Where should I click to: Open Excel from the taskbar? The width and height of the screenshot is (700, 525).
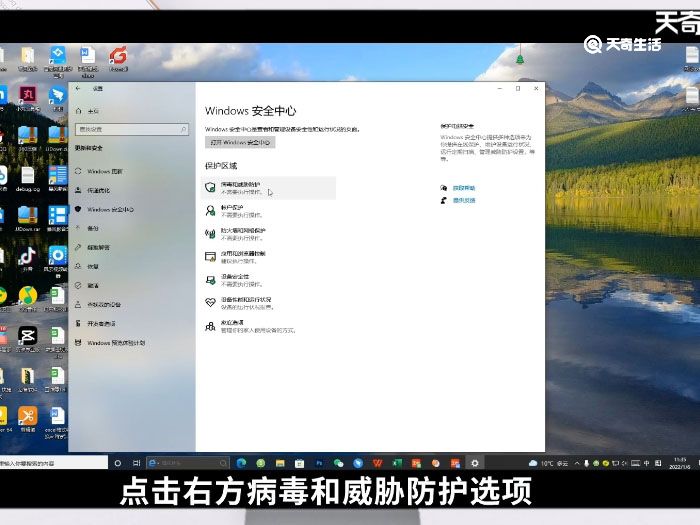click(x=397, y=463)
